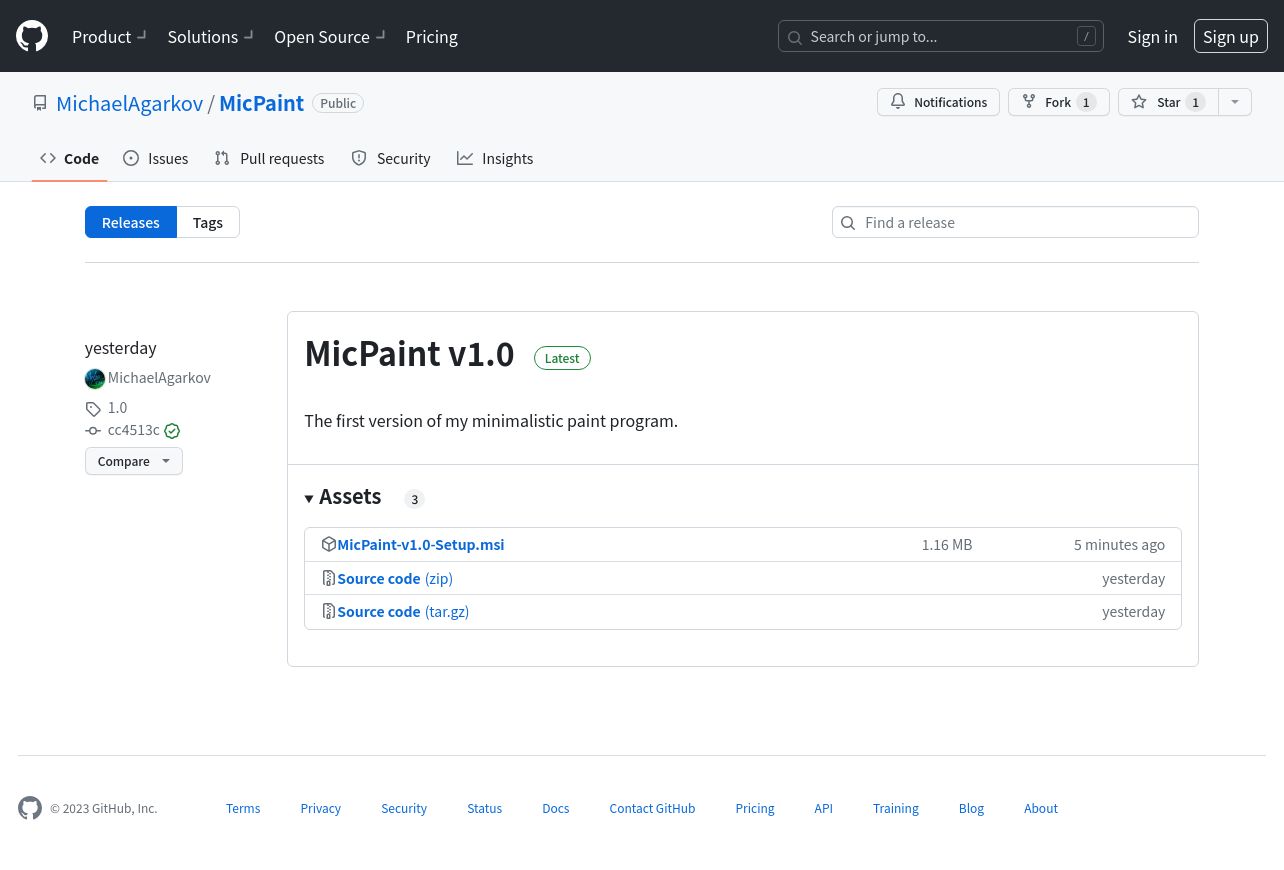This screenshot has width=1284, height=870.
Task: Click the search icon in header search box
Action: pyautogui.click(x=795, y=37)
